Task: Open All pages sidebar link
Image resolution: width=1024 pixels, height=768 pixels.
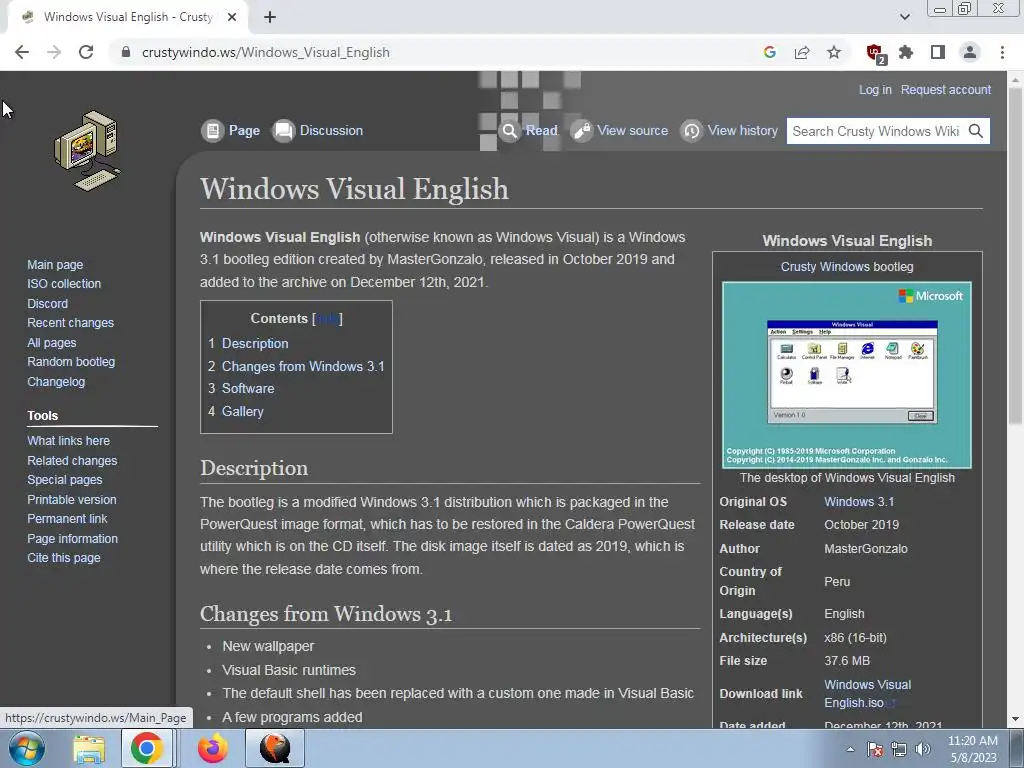Action: click(x=52, y=343)
